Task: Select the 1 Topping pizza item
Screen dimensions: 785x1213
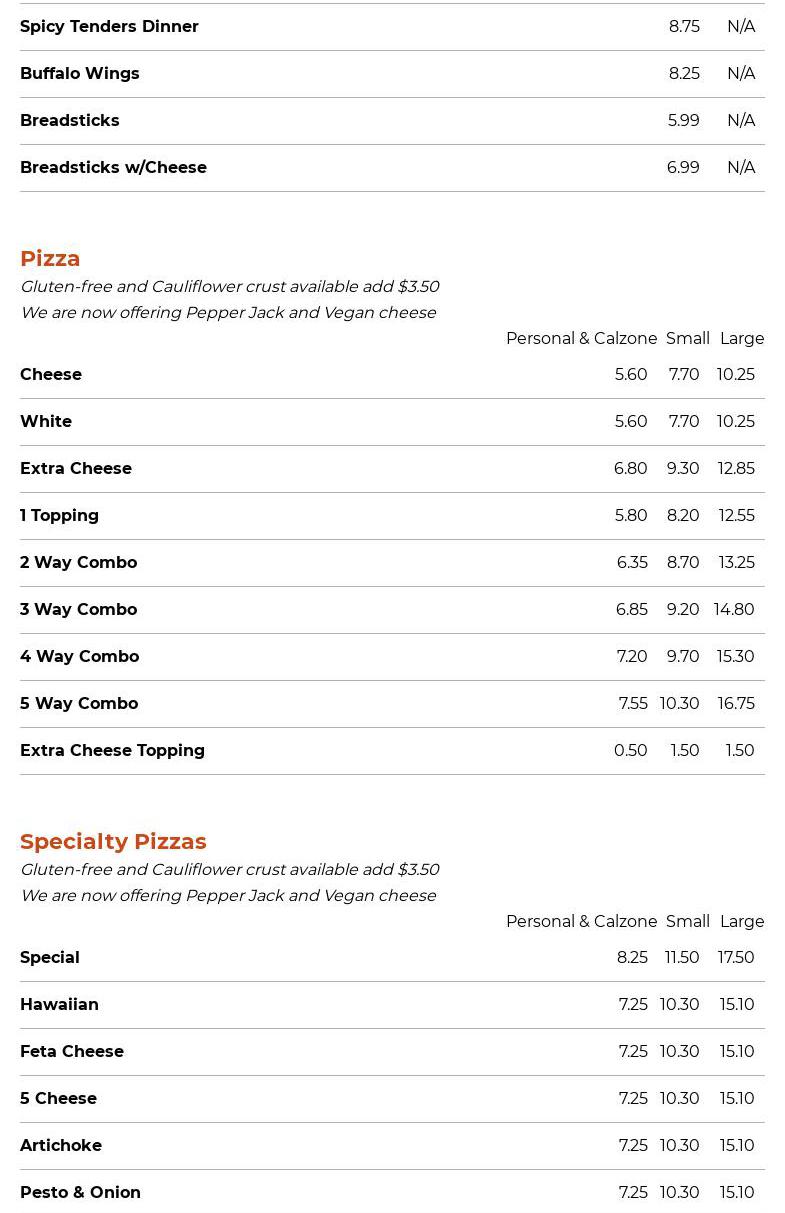Action: point(59,515)
